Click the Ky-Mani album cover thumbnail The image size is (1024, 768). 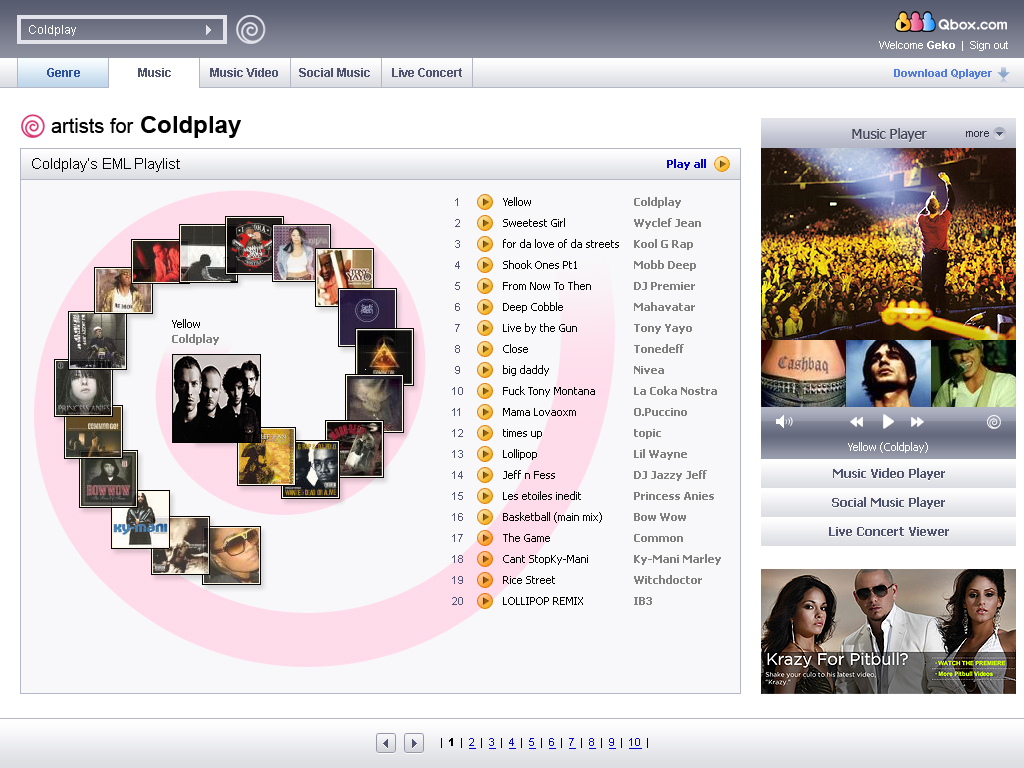click(140, 519)
